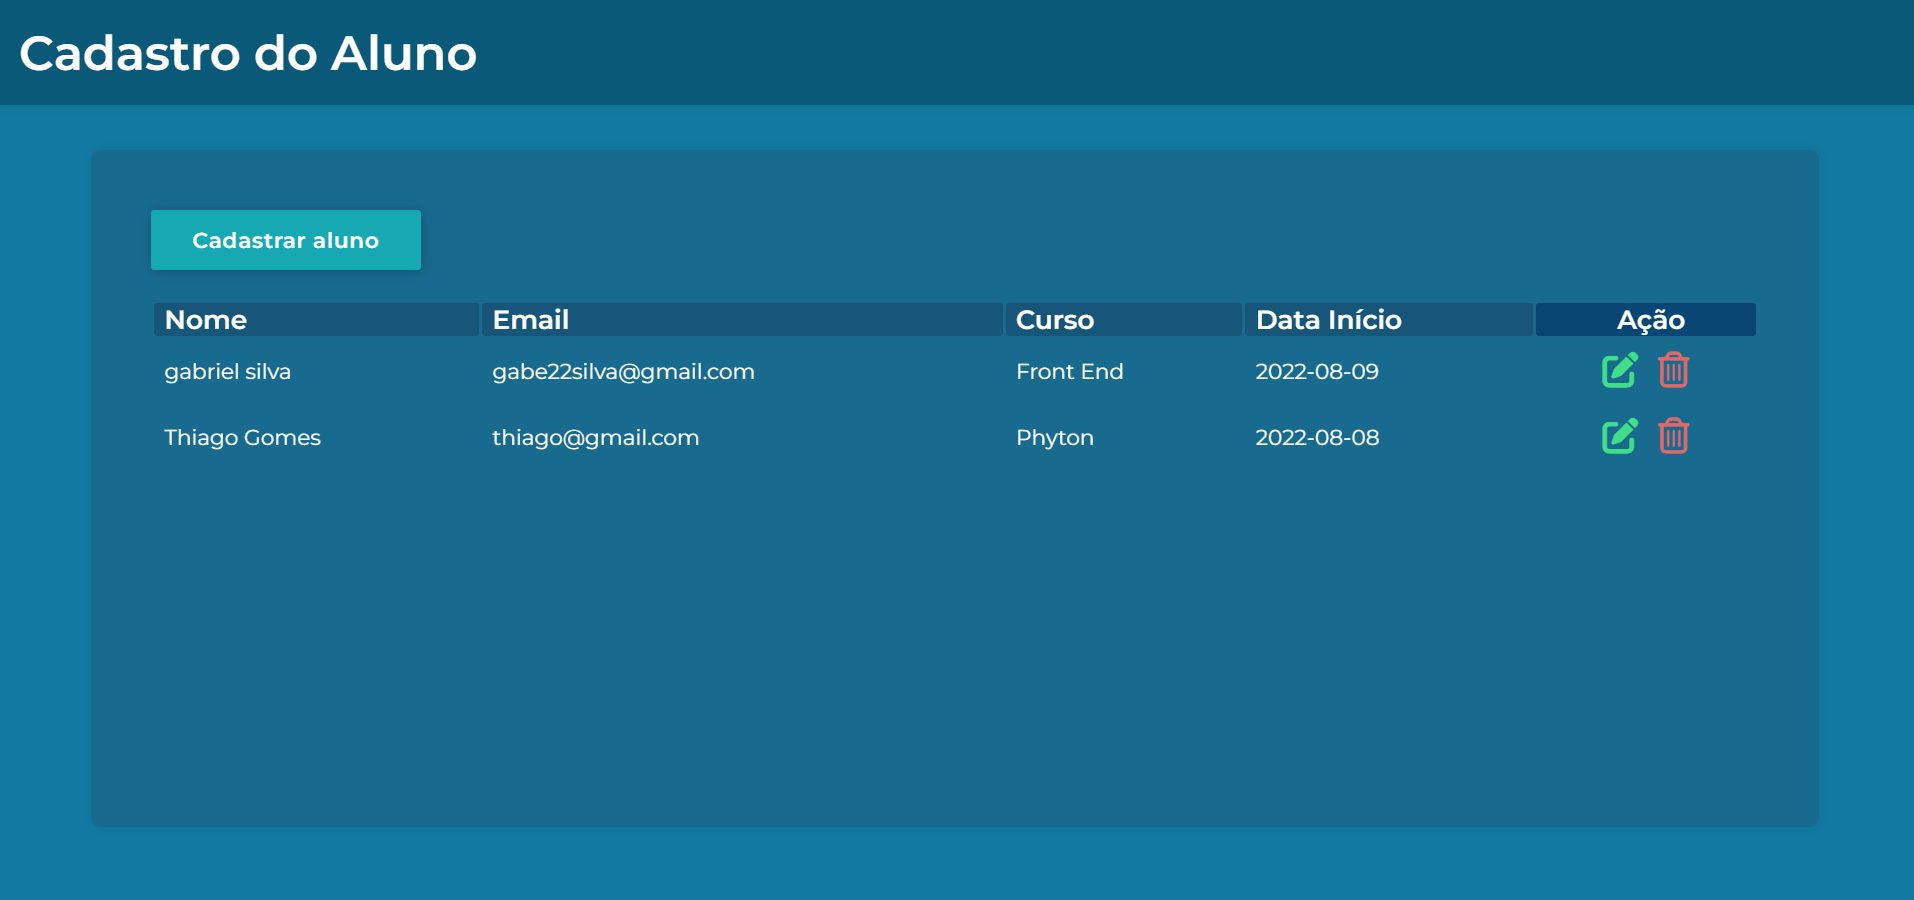
Task: Select the Front End course cell
Action: [x=1069, y=372]
